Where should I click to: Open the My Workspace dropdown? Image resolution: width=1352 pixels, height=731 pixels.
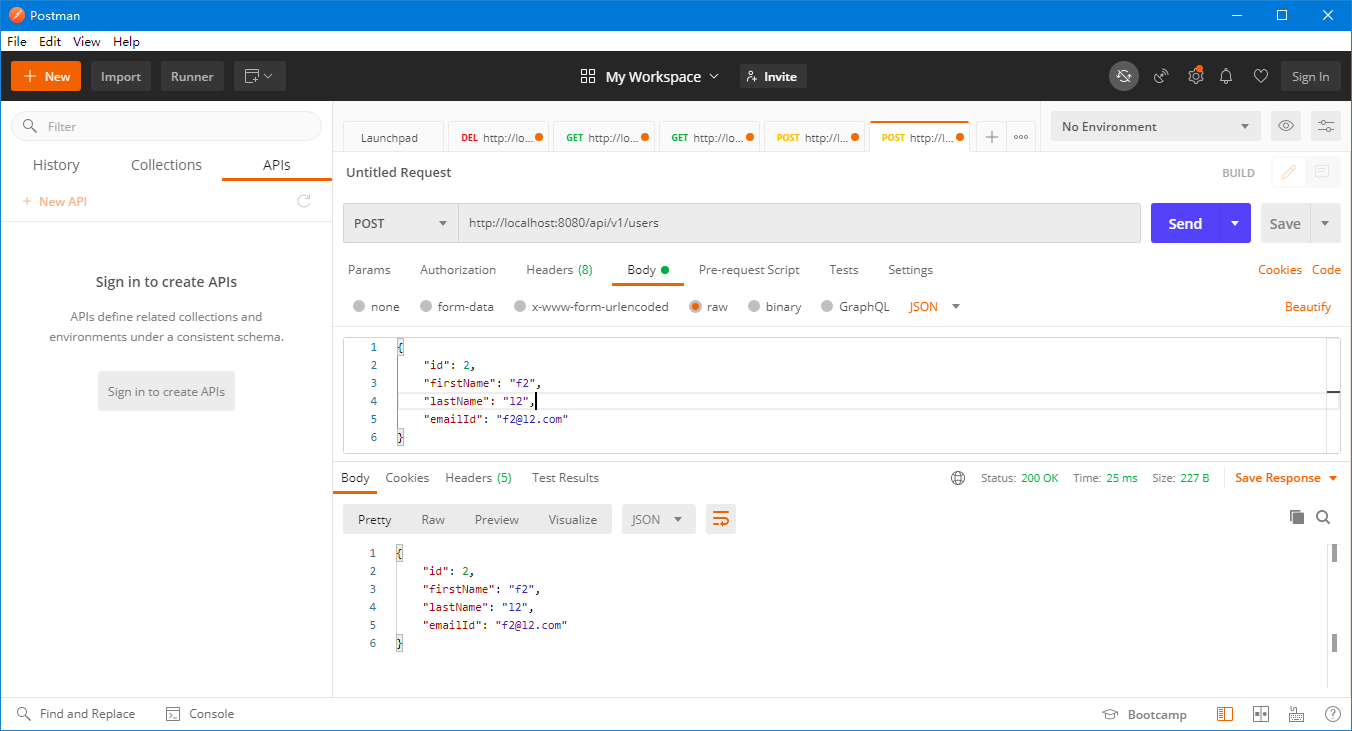649,76
